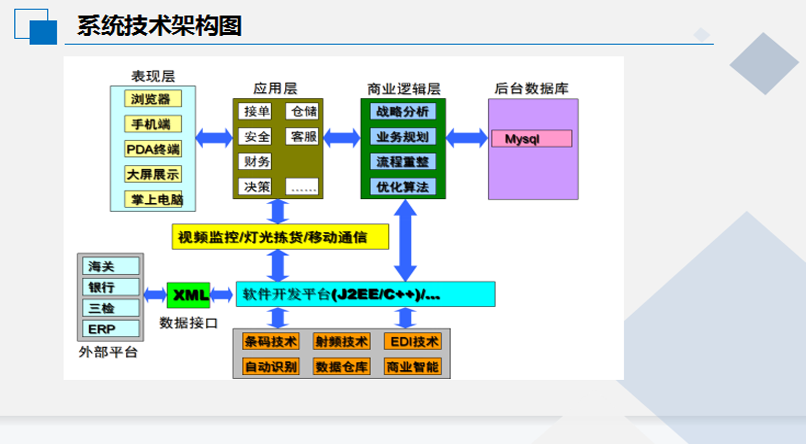
Task: Click the 浏览器 box
Action: [x=153, y=99]
